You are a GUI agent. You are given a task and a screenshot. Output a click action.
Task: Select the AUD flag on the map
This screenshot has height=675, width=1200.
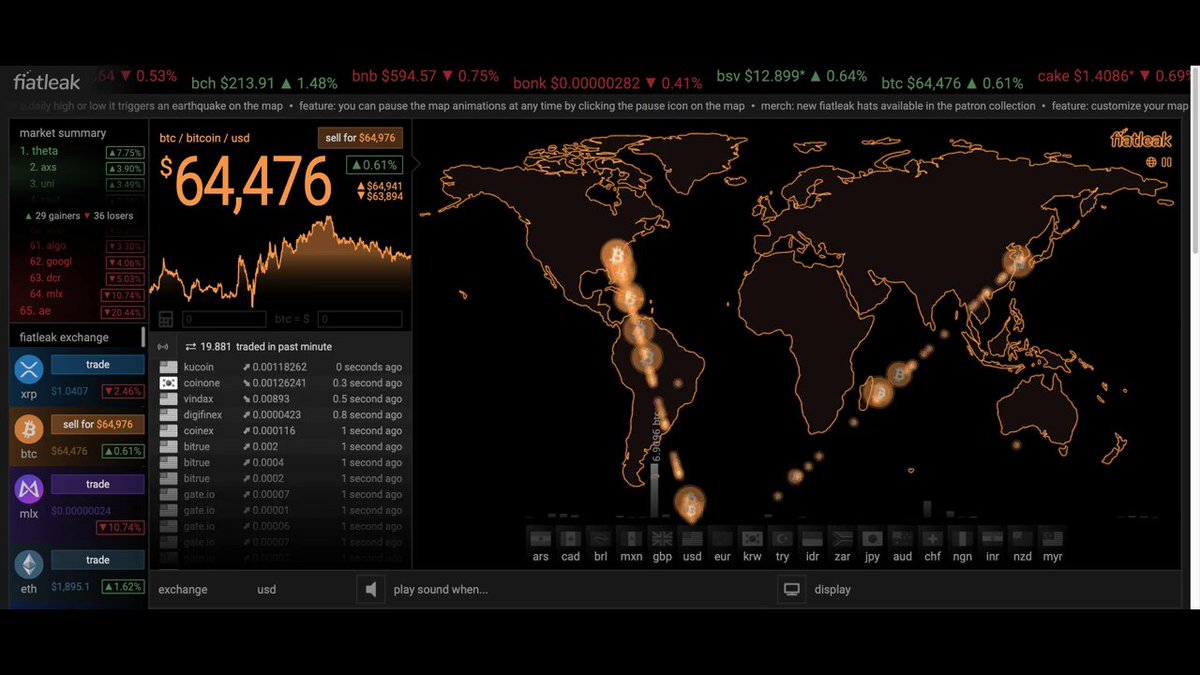coord(902,538)
